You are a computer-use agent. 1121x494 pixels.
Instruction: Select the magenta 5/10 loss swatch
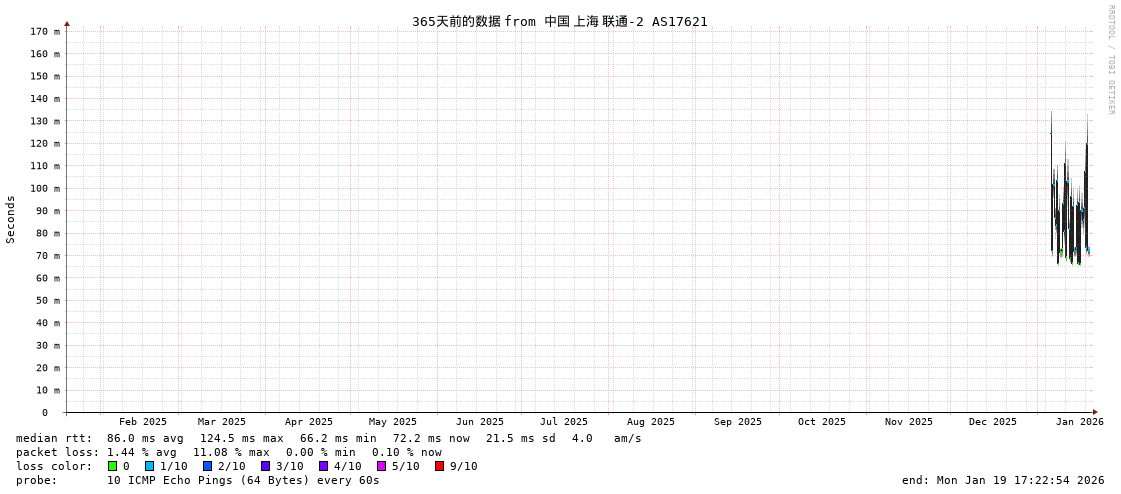coord(382,466)
